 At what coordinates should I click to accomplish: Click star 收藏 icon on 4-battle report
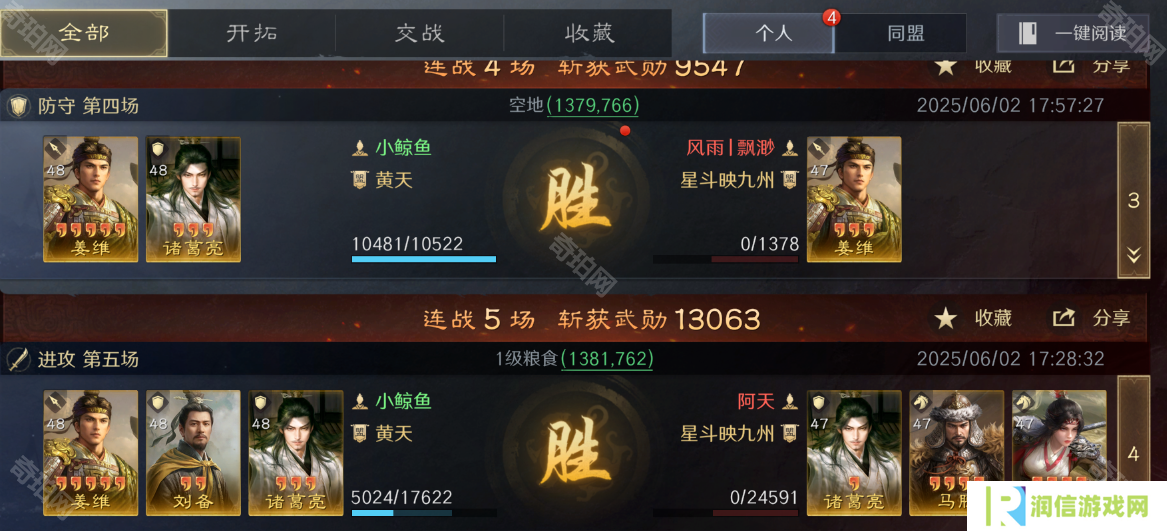pos(946,66)
